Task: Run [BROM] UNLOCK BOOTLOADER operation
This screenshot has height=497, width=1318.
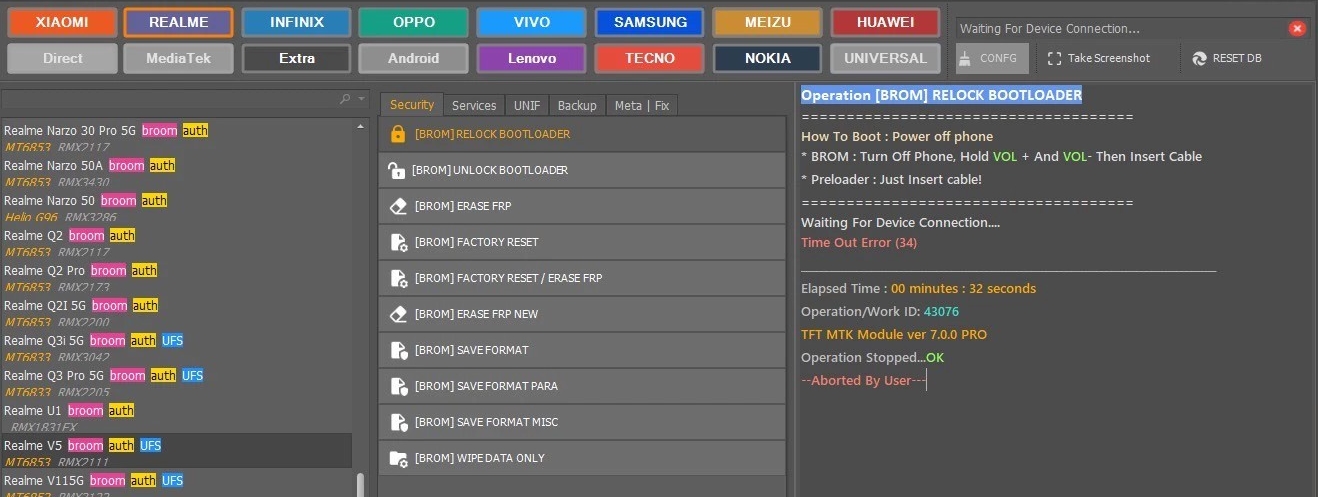Action: 582,170
